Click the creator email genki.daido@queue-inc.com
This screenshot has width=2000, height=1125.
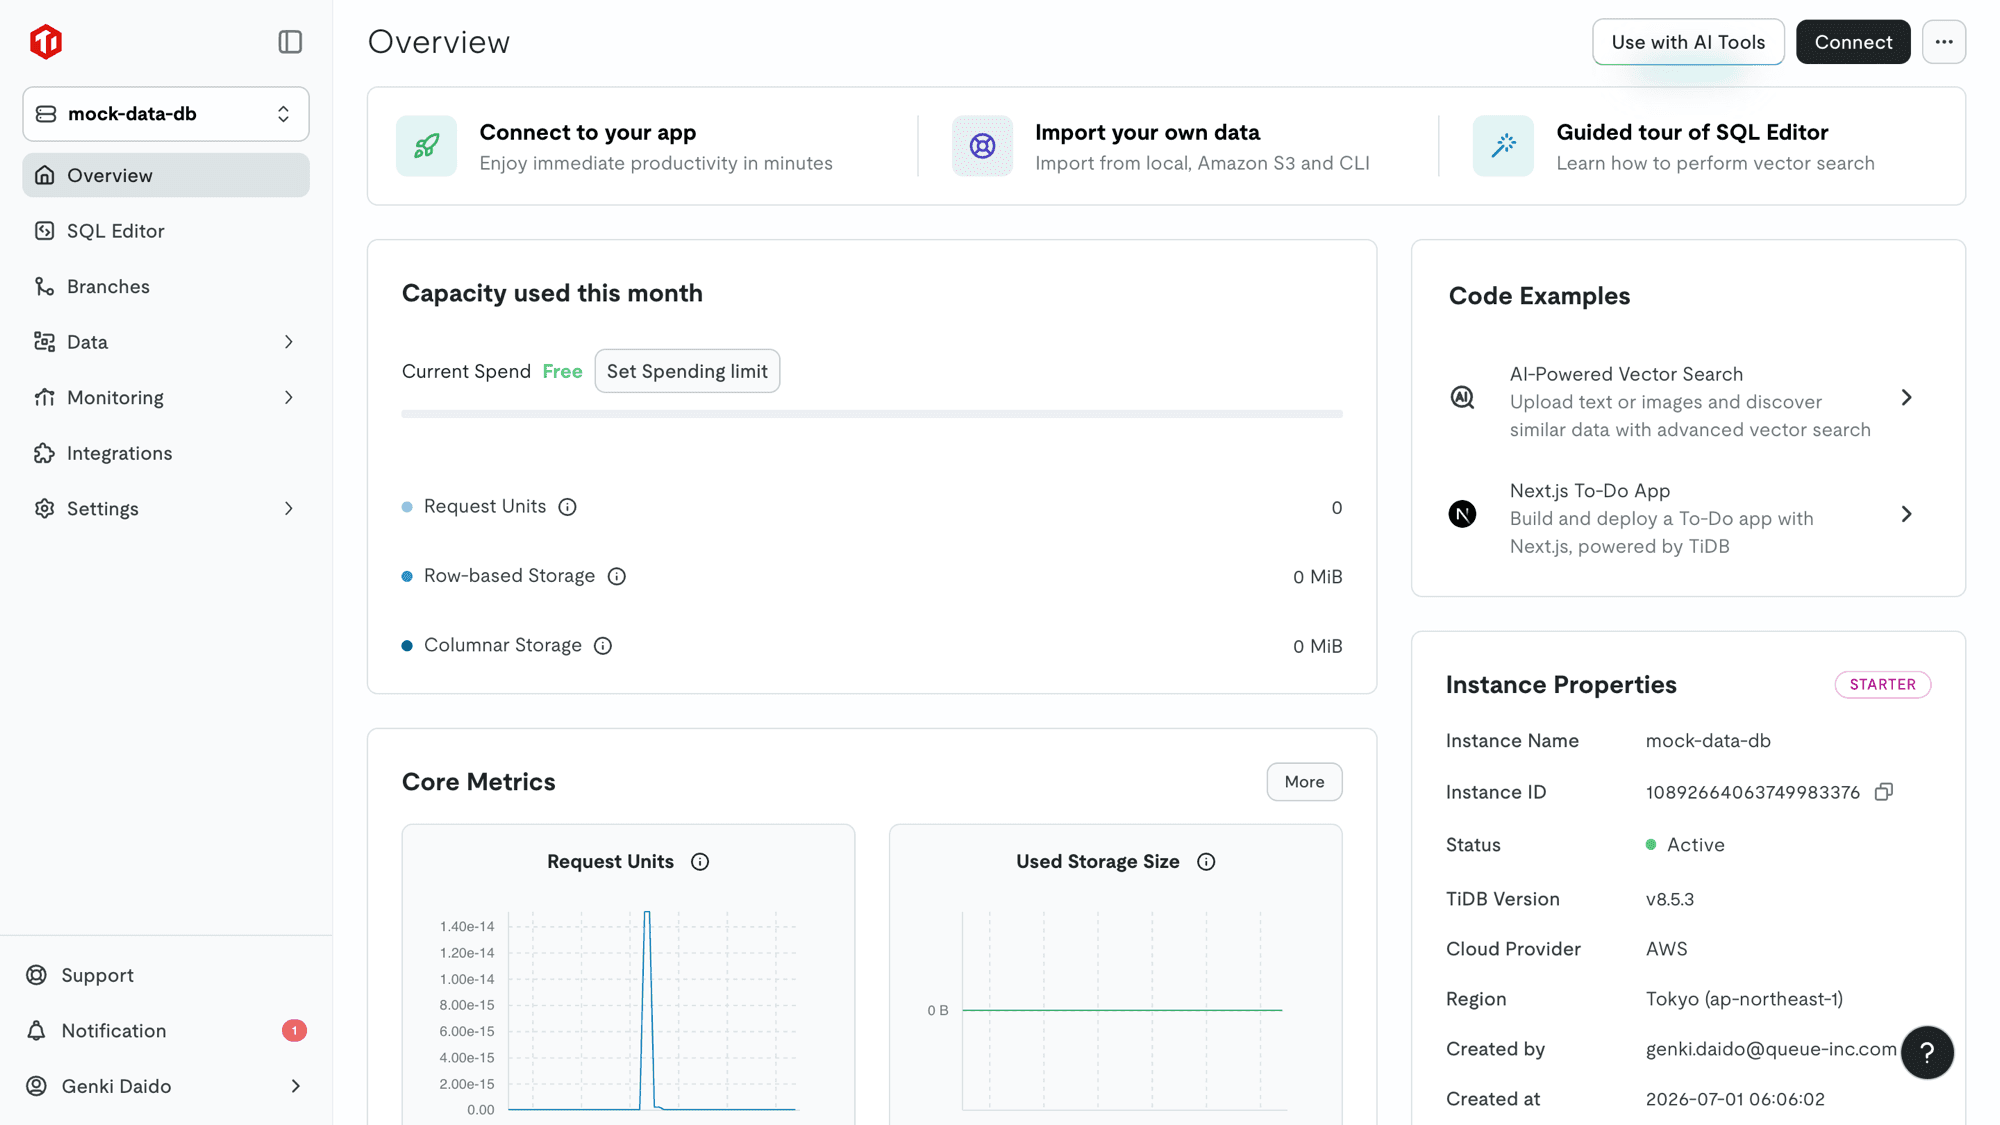[1771, 1049]
